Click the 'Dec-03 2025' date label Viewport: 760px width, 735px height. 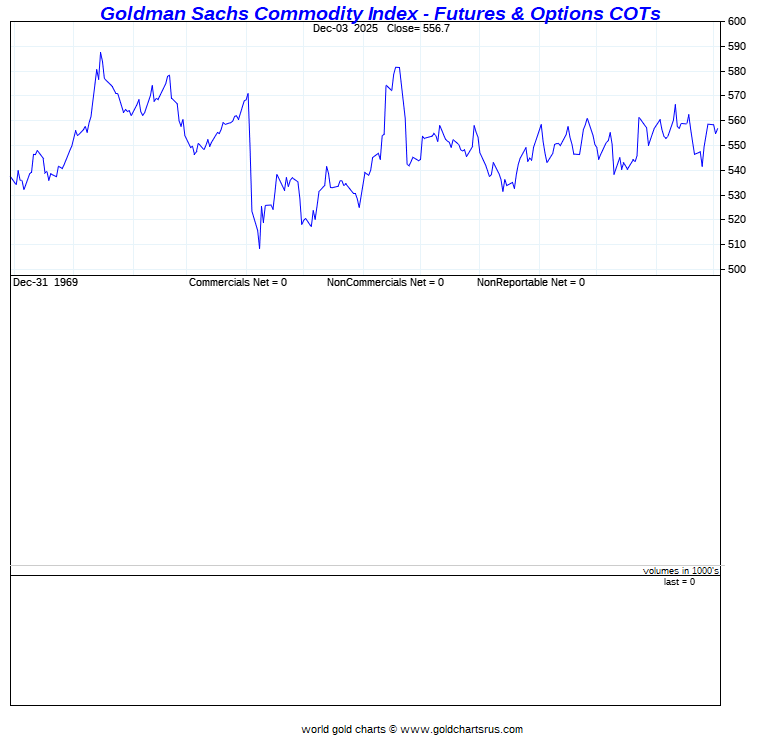pos(345,29)
